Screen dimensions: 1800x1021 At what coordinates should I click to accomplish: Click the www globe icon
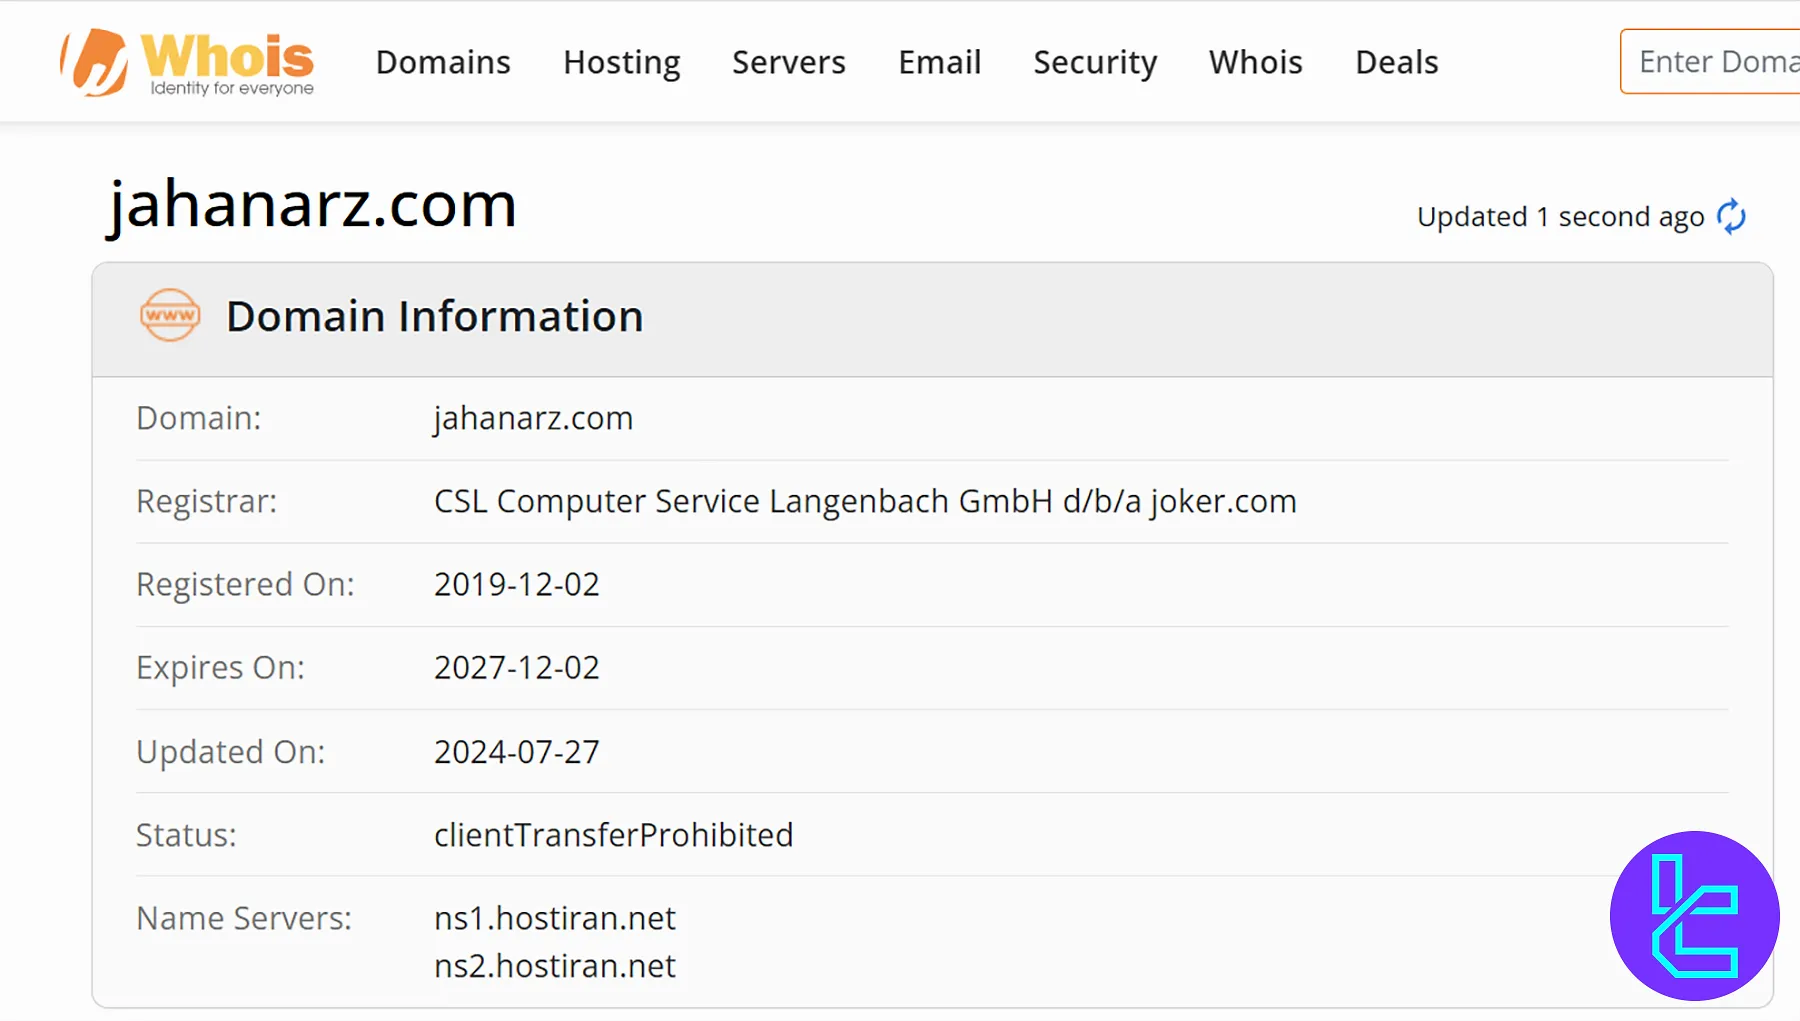coord(170,316)
